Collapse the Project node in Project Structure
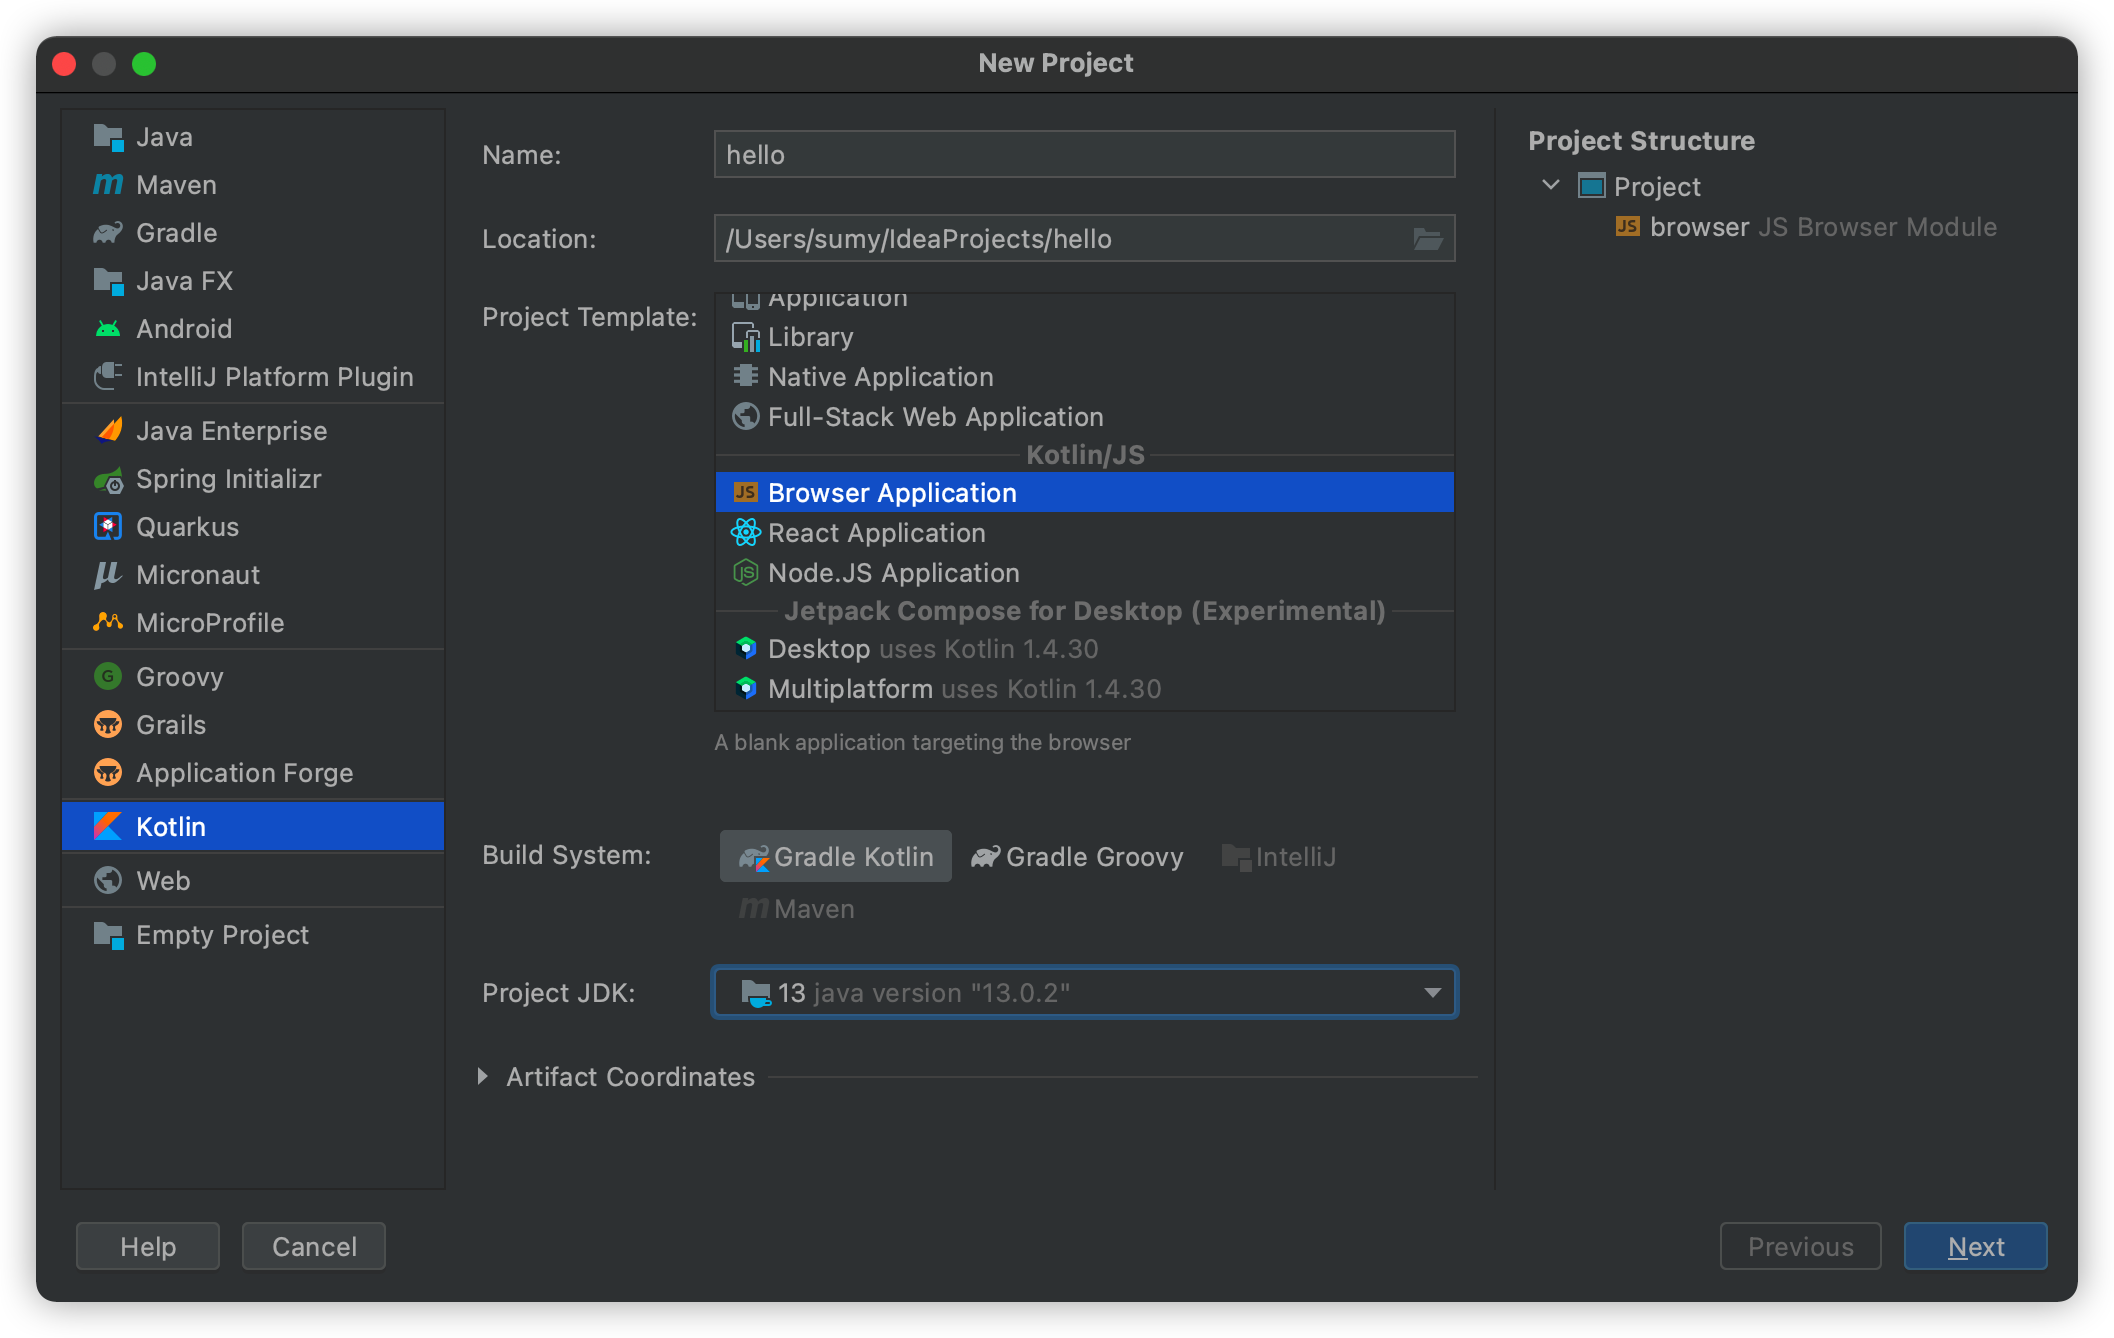 coord(1551,186)
